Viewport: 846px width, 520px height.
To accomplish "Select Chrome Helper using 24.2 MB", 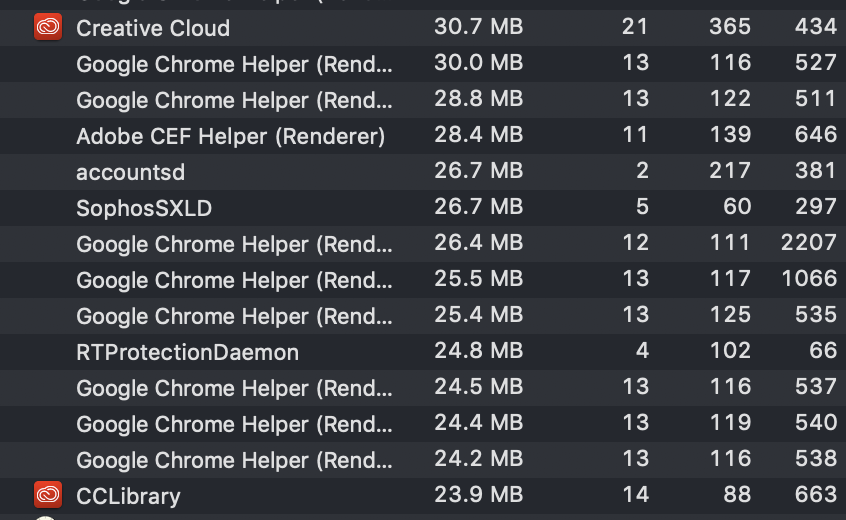I will 423,460.
